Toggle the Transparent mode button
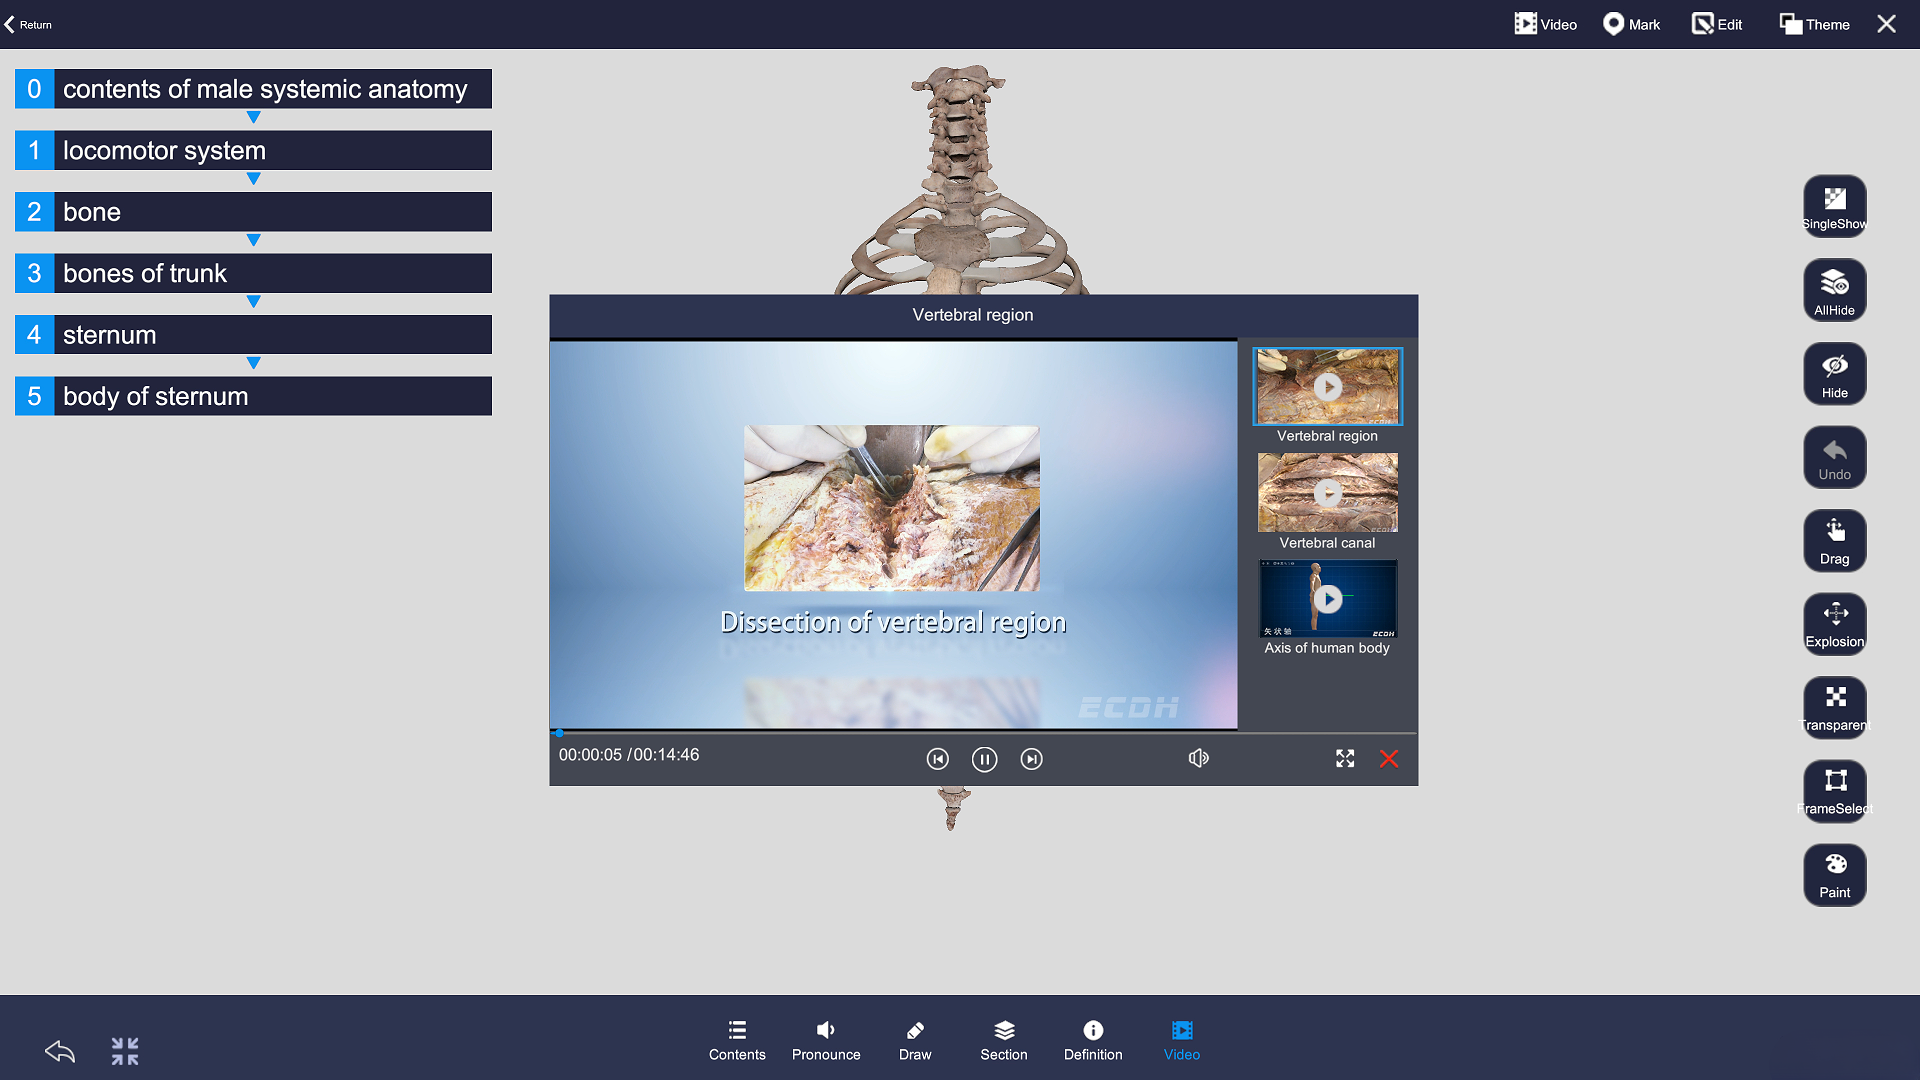 (x=1834, y=707)
